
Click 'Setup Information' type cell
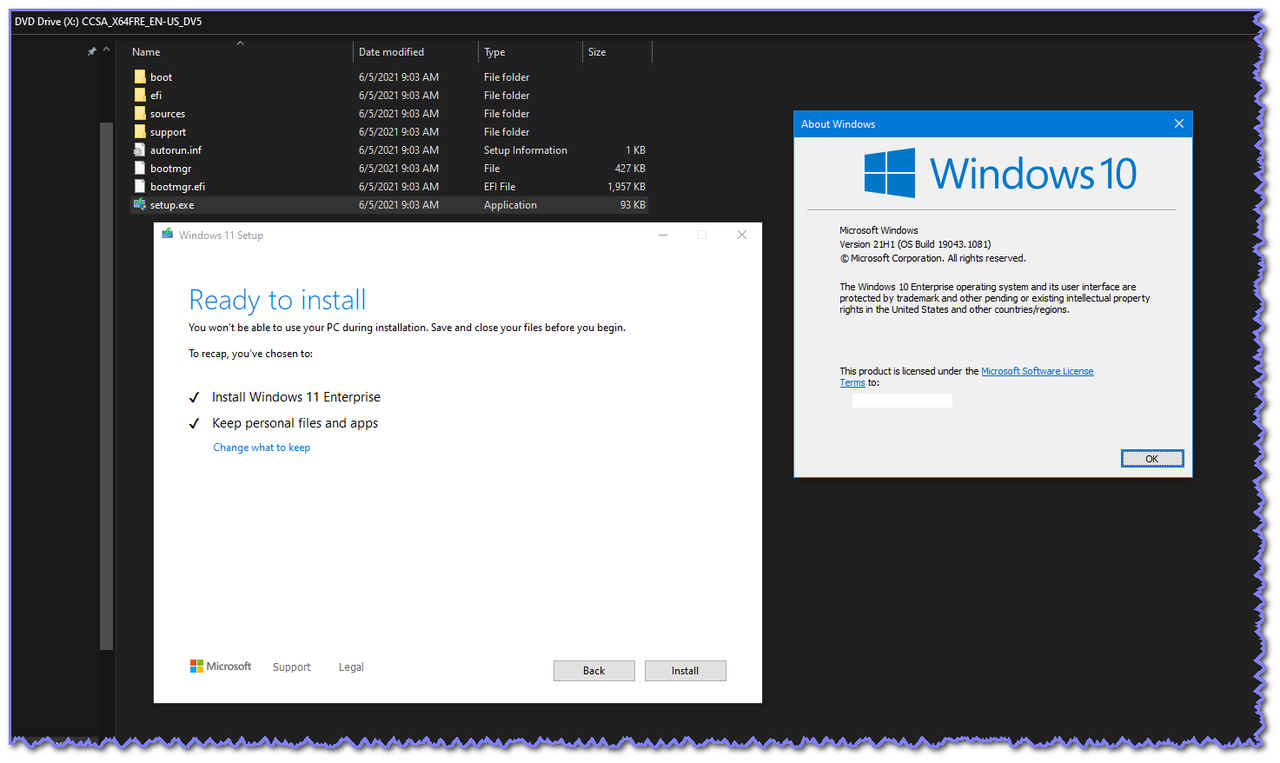coord(525,150)
